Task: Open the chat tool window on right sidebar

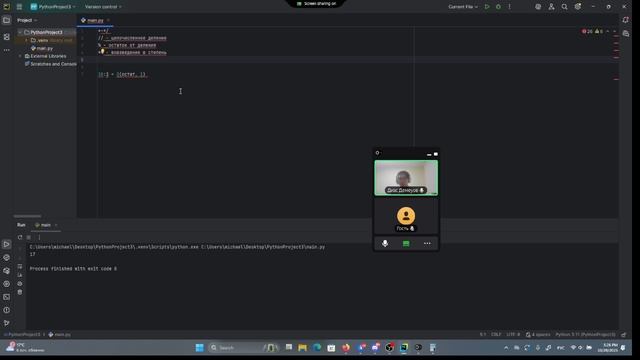Action: (x=626, y=33)
